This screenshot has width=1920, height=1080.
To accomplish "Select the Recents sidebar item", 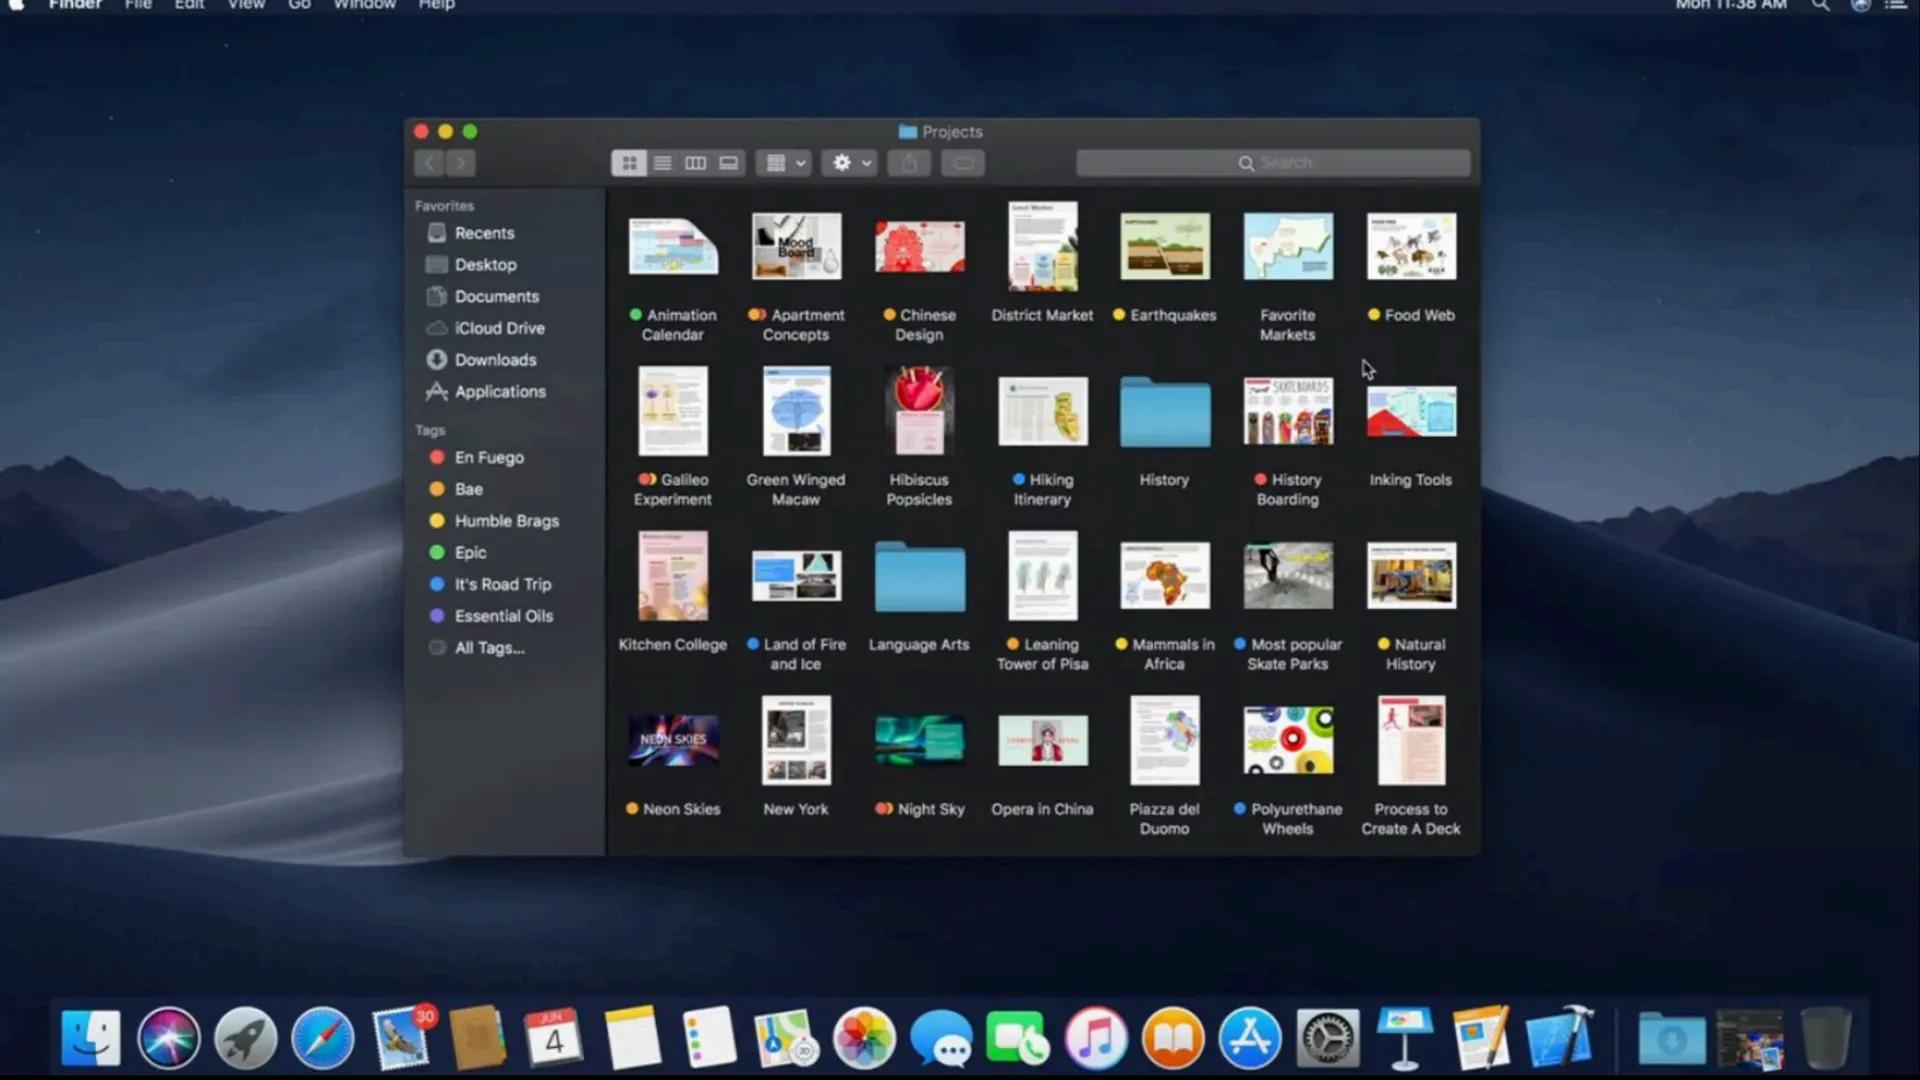I will (x=484, y=233).
